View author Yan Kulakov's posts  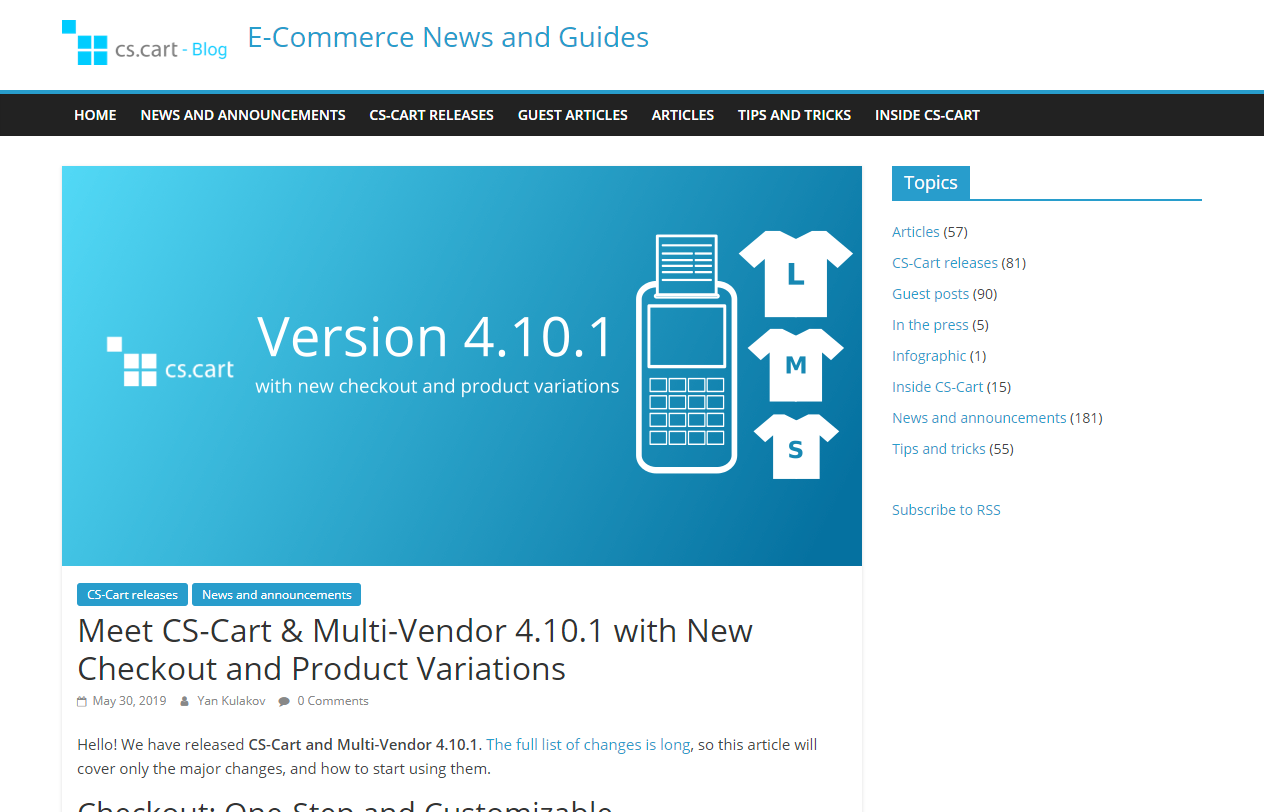pos(231,701)
